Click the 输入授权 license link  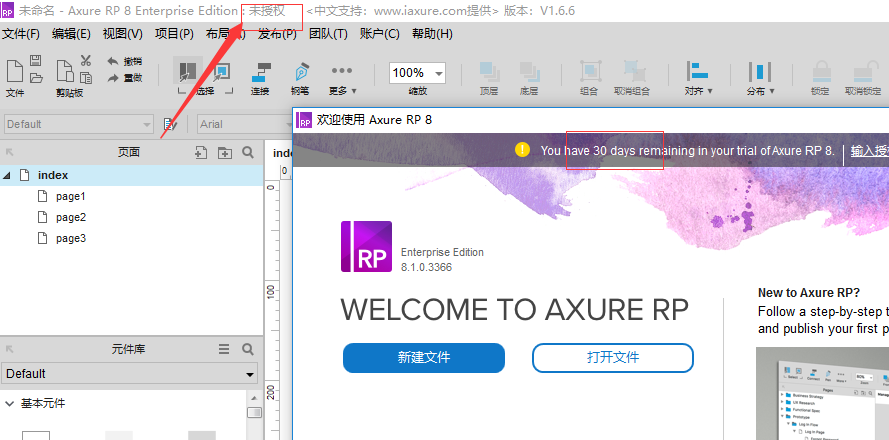(x=870, y=151)
